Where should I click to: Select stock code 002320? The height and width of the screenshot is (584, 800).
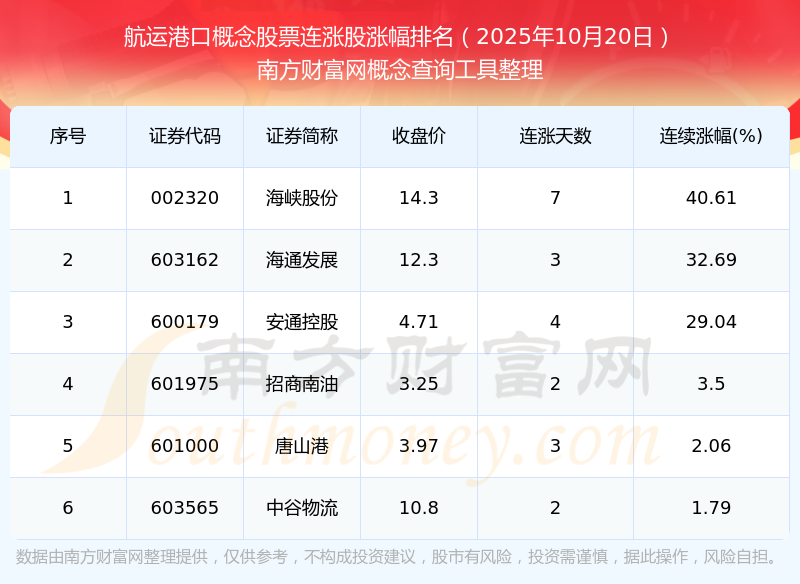click(185, 198)
